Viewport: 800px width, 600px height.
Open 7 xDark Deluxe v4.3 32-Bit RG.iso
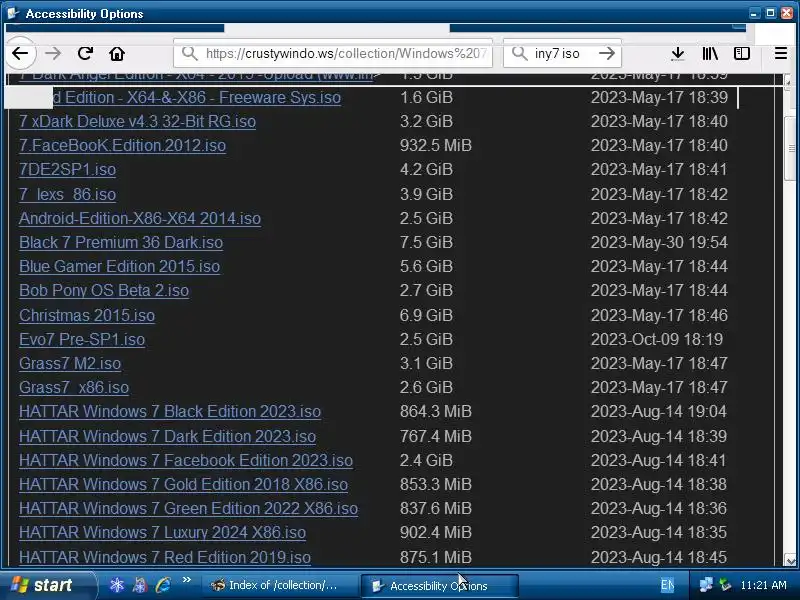click(x=137, y=121)
